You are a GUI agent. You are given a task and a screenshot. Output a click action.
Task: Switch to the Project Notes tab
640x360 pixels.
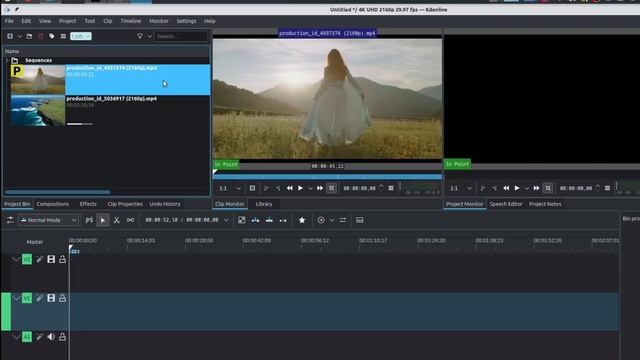point(545,204)
